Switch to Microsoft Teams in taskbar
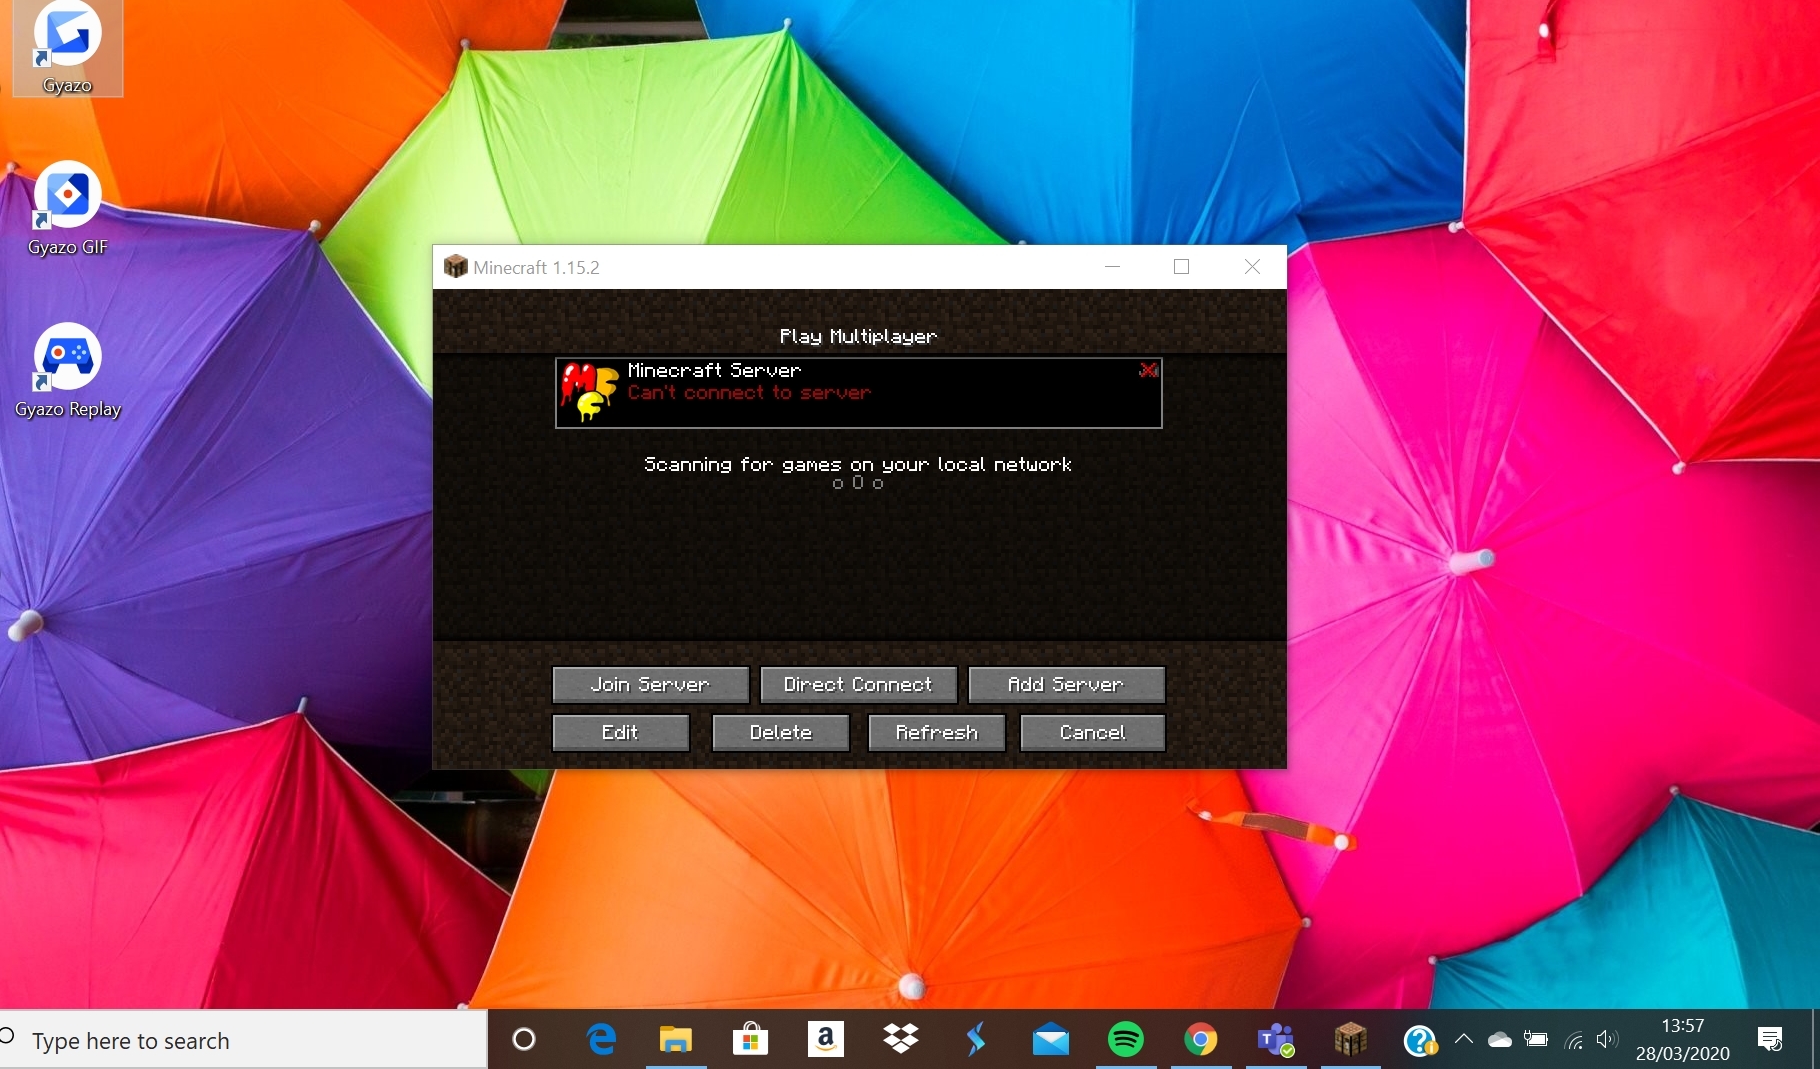The width and height of the screenshot is (1820, 1069). [x=1275, y=1040]
